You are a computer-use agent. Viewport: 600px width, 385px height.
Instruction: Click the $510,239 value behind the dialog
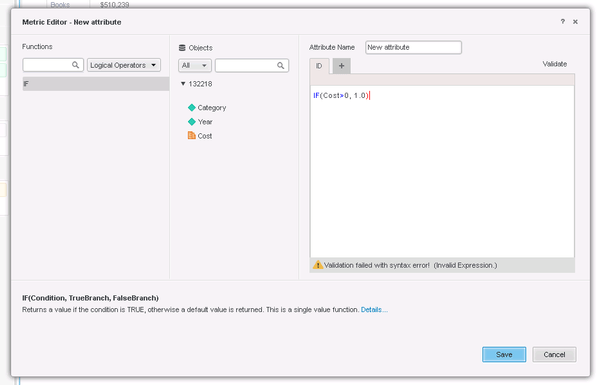(114, 5)
